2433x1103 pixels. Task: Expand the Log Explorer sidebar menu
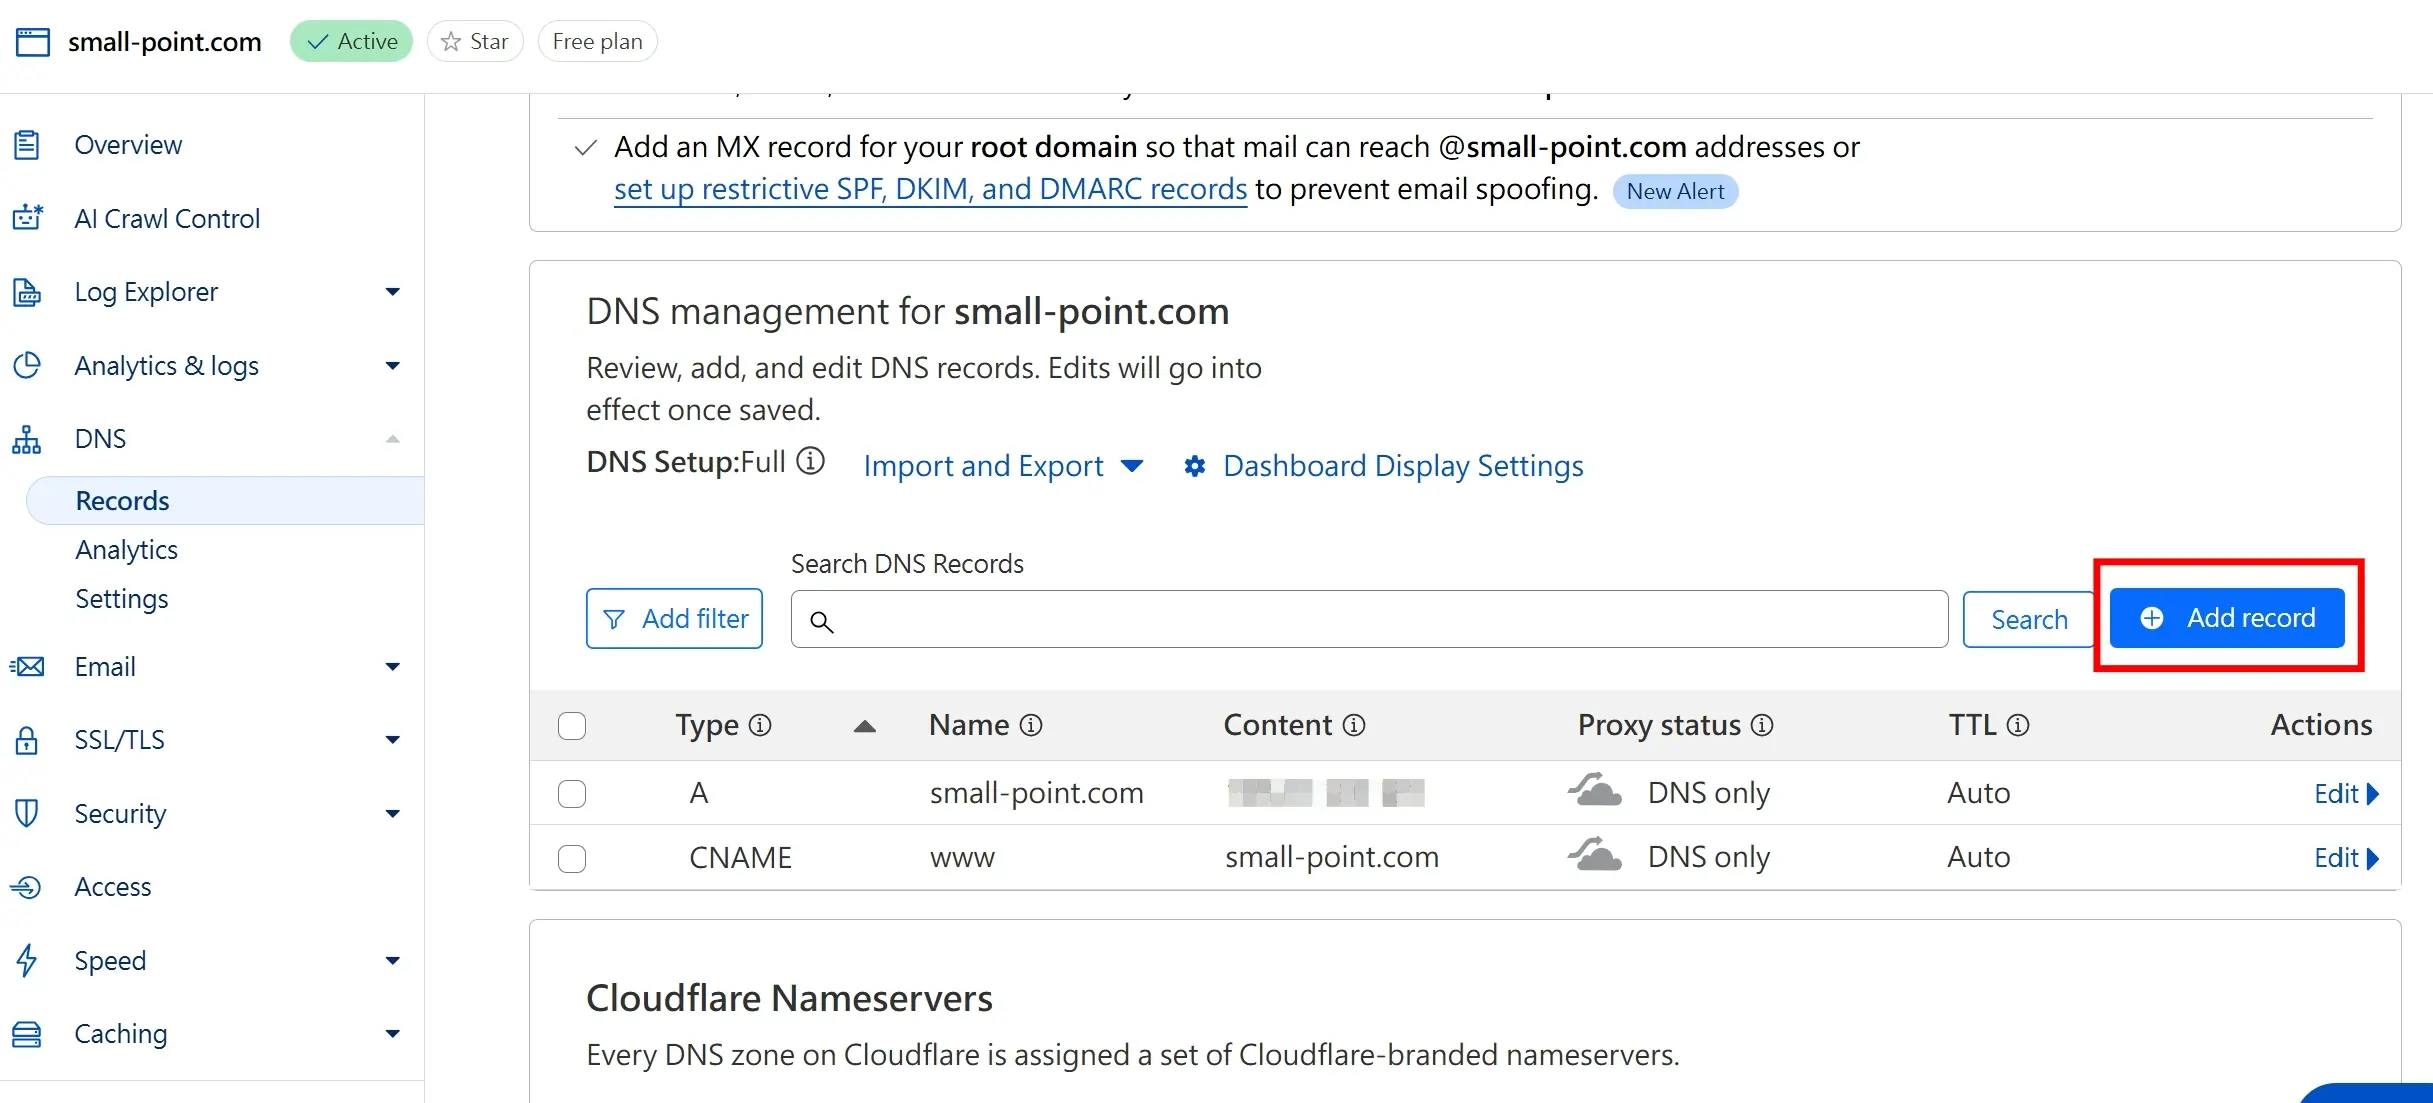click(392, 292)
